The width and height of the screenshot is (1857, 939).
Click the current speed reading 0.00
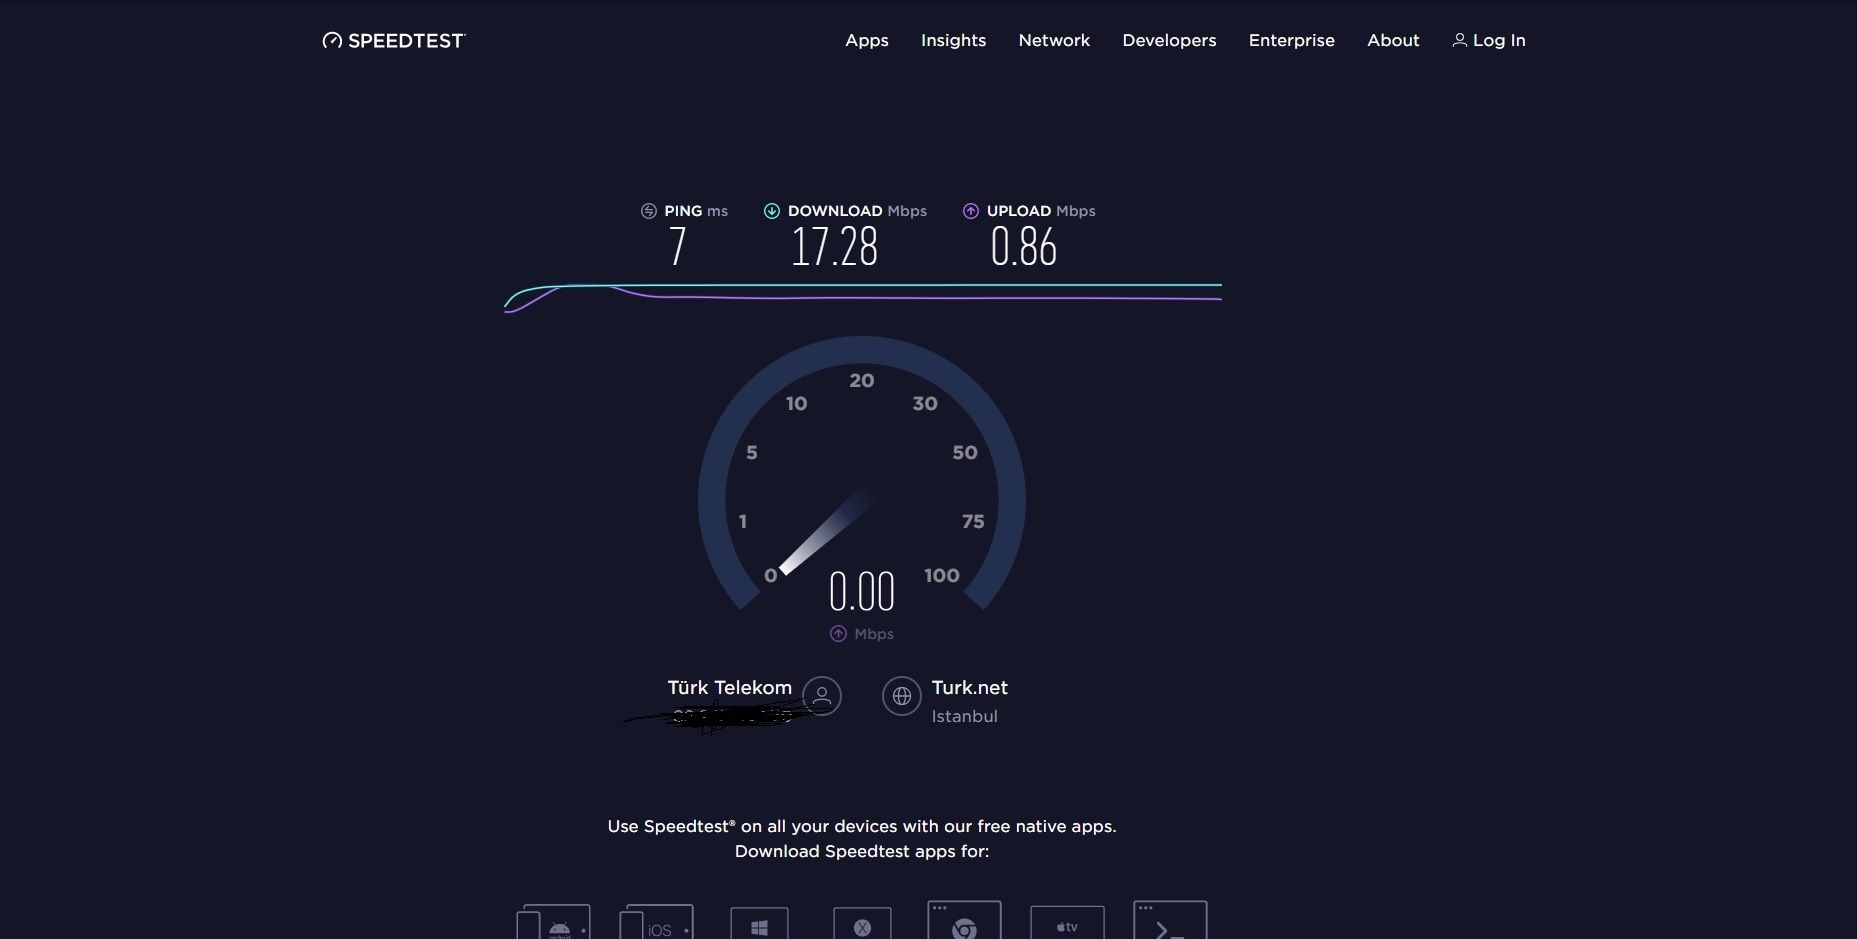click(x=862, y=591)
